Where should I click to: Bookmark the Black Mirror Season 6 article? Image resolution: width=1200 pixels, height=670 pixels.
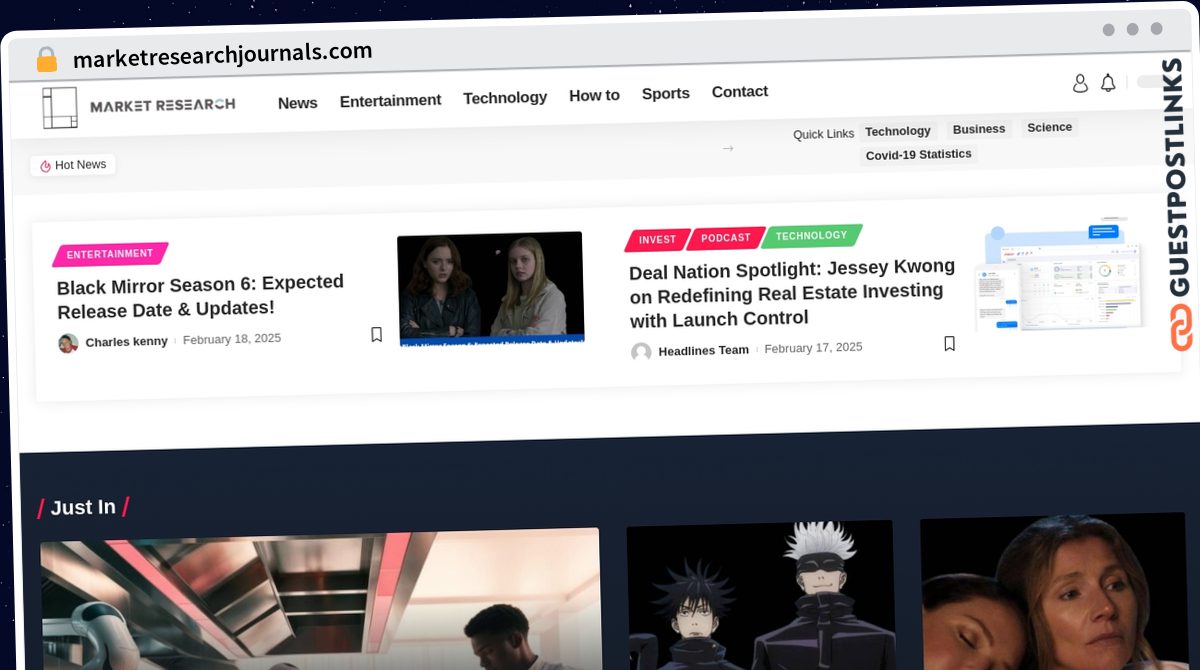[376, 334]
